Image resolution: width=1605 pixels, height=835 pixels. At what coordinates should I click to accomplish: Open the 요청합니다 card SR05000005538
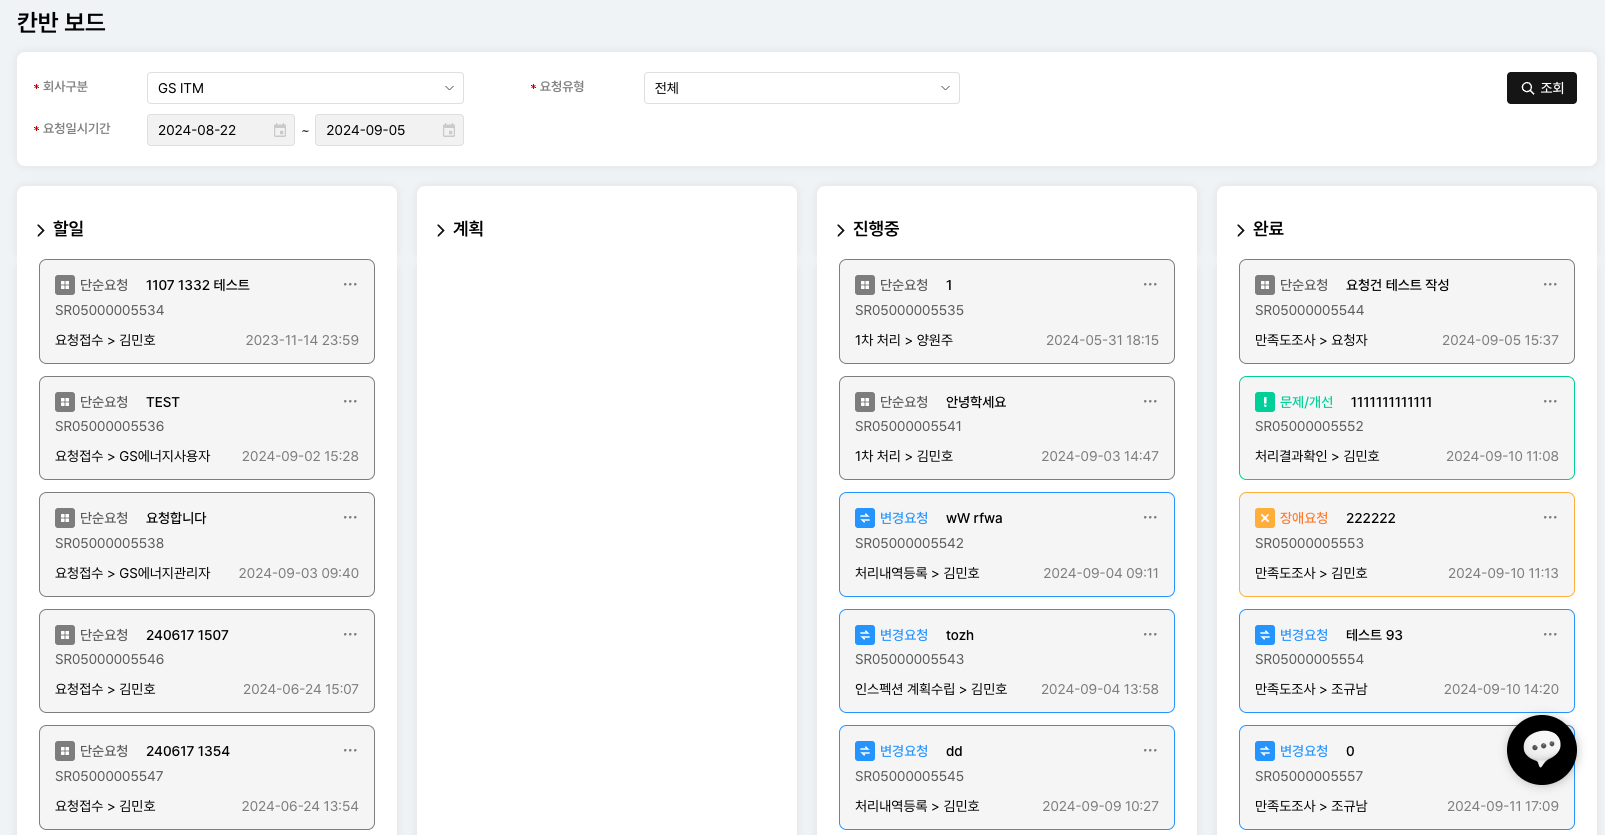point(206,545)
